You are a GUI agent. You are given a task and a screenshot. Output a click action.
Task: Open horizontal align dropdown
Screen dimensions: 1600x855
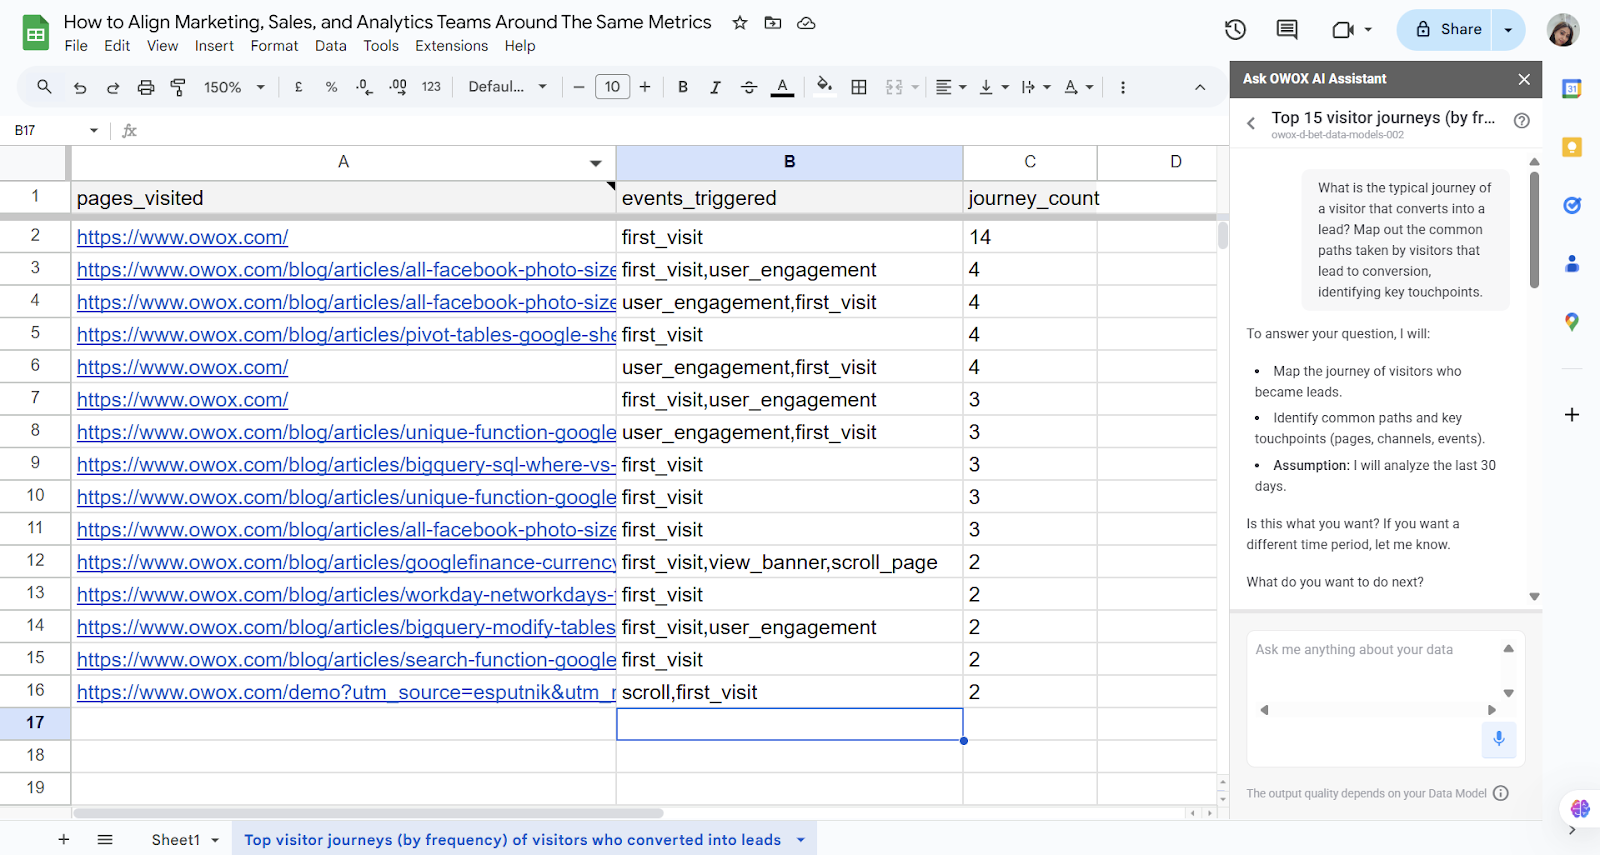[951, 87]
